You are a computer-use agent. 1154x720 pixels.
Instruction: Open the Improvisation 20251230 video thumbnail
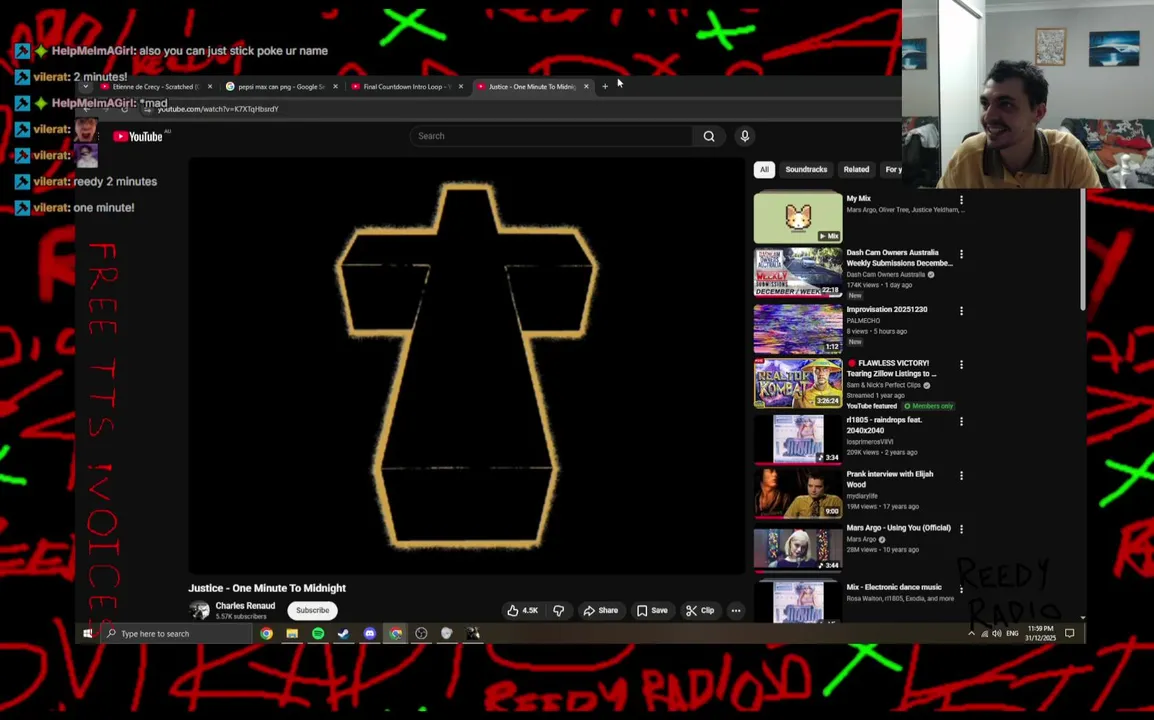798,328
